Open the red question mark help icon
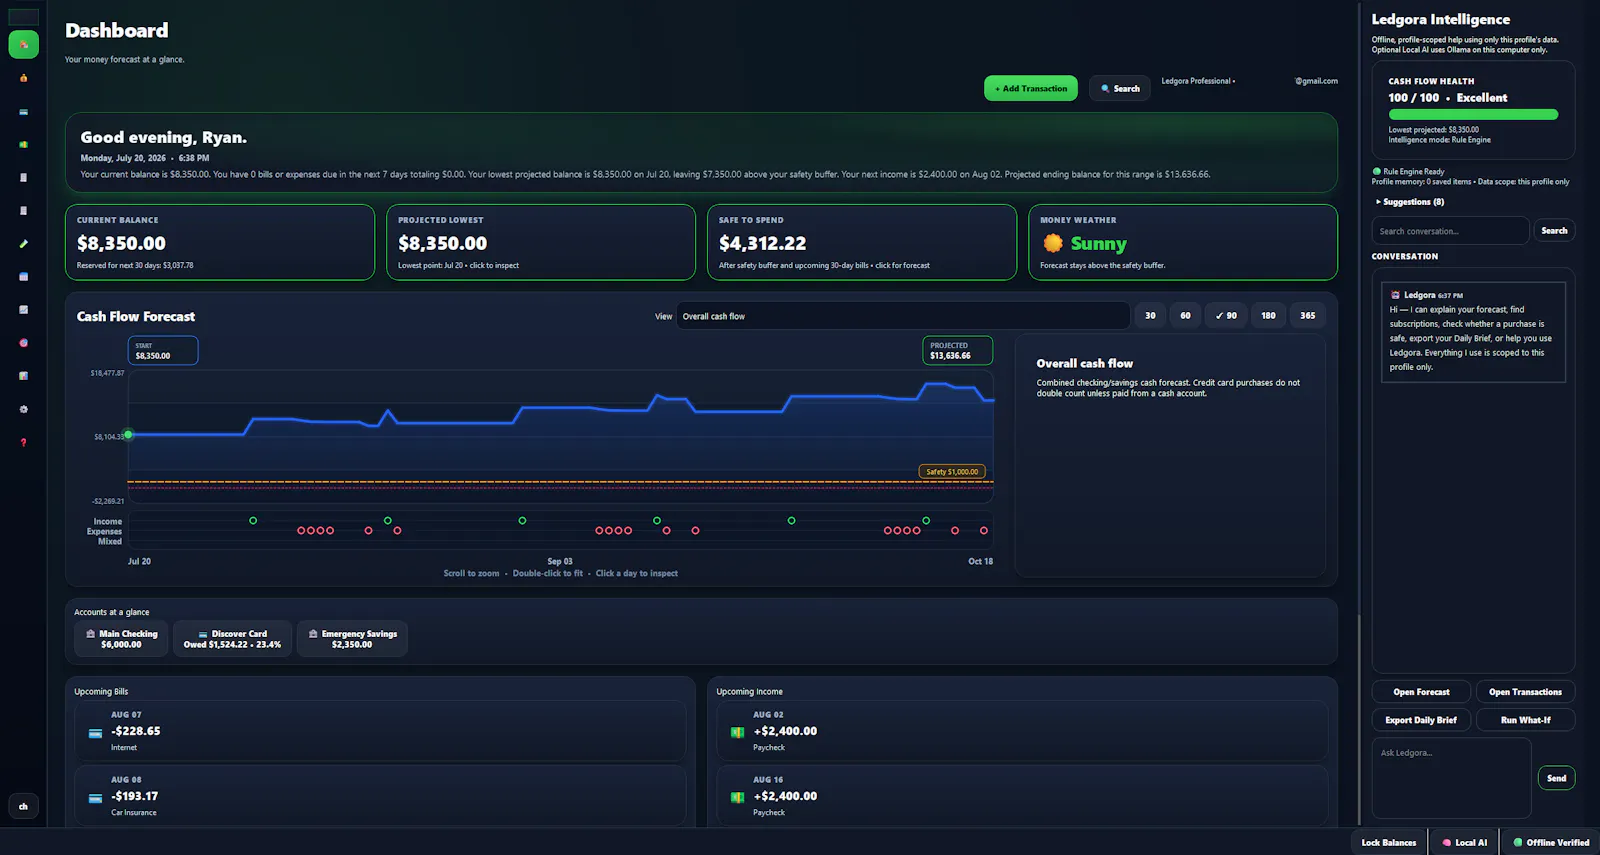 point(23,442)
